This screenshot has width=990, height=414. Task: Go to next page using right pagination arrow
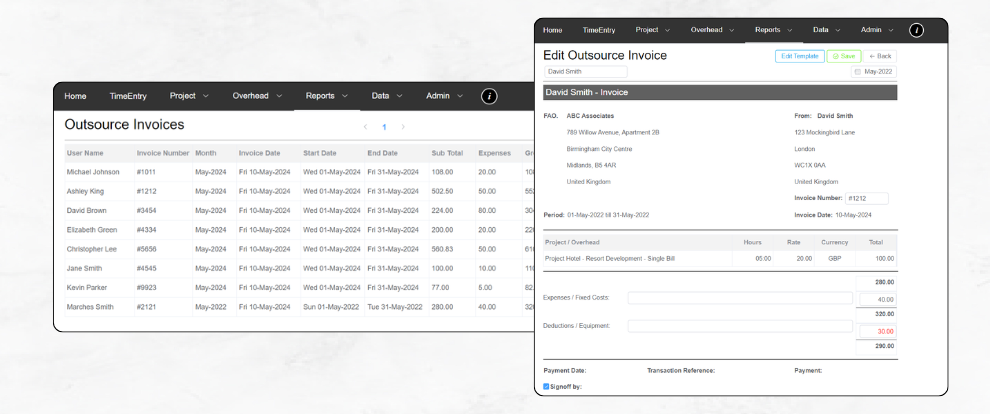pyautogui.click(x=403, y=127)
